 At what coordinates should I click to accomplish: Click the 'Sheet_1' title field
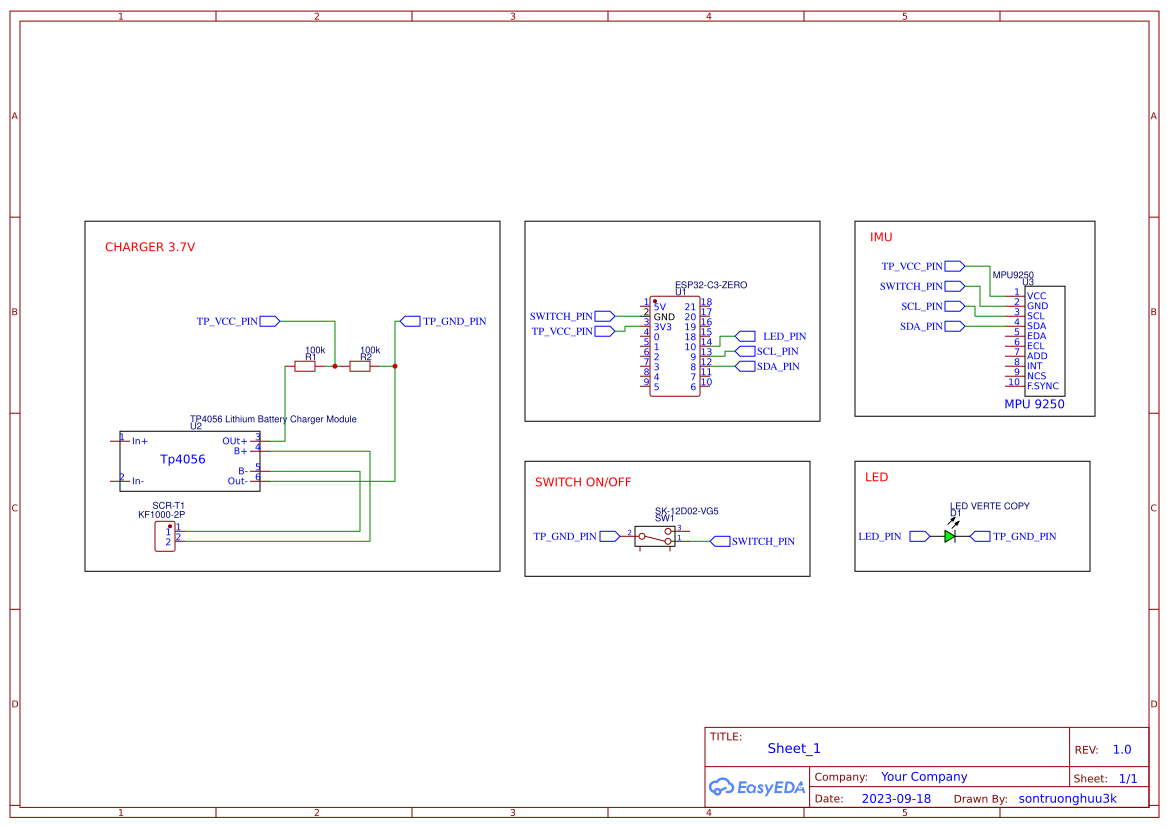pyautogui.click(x=793, y=748)
